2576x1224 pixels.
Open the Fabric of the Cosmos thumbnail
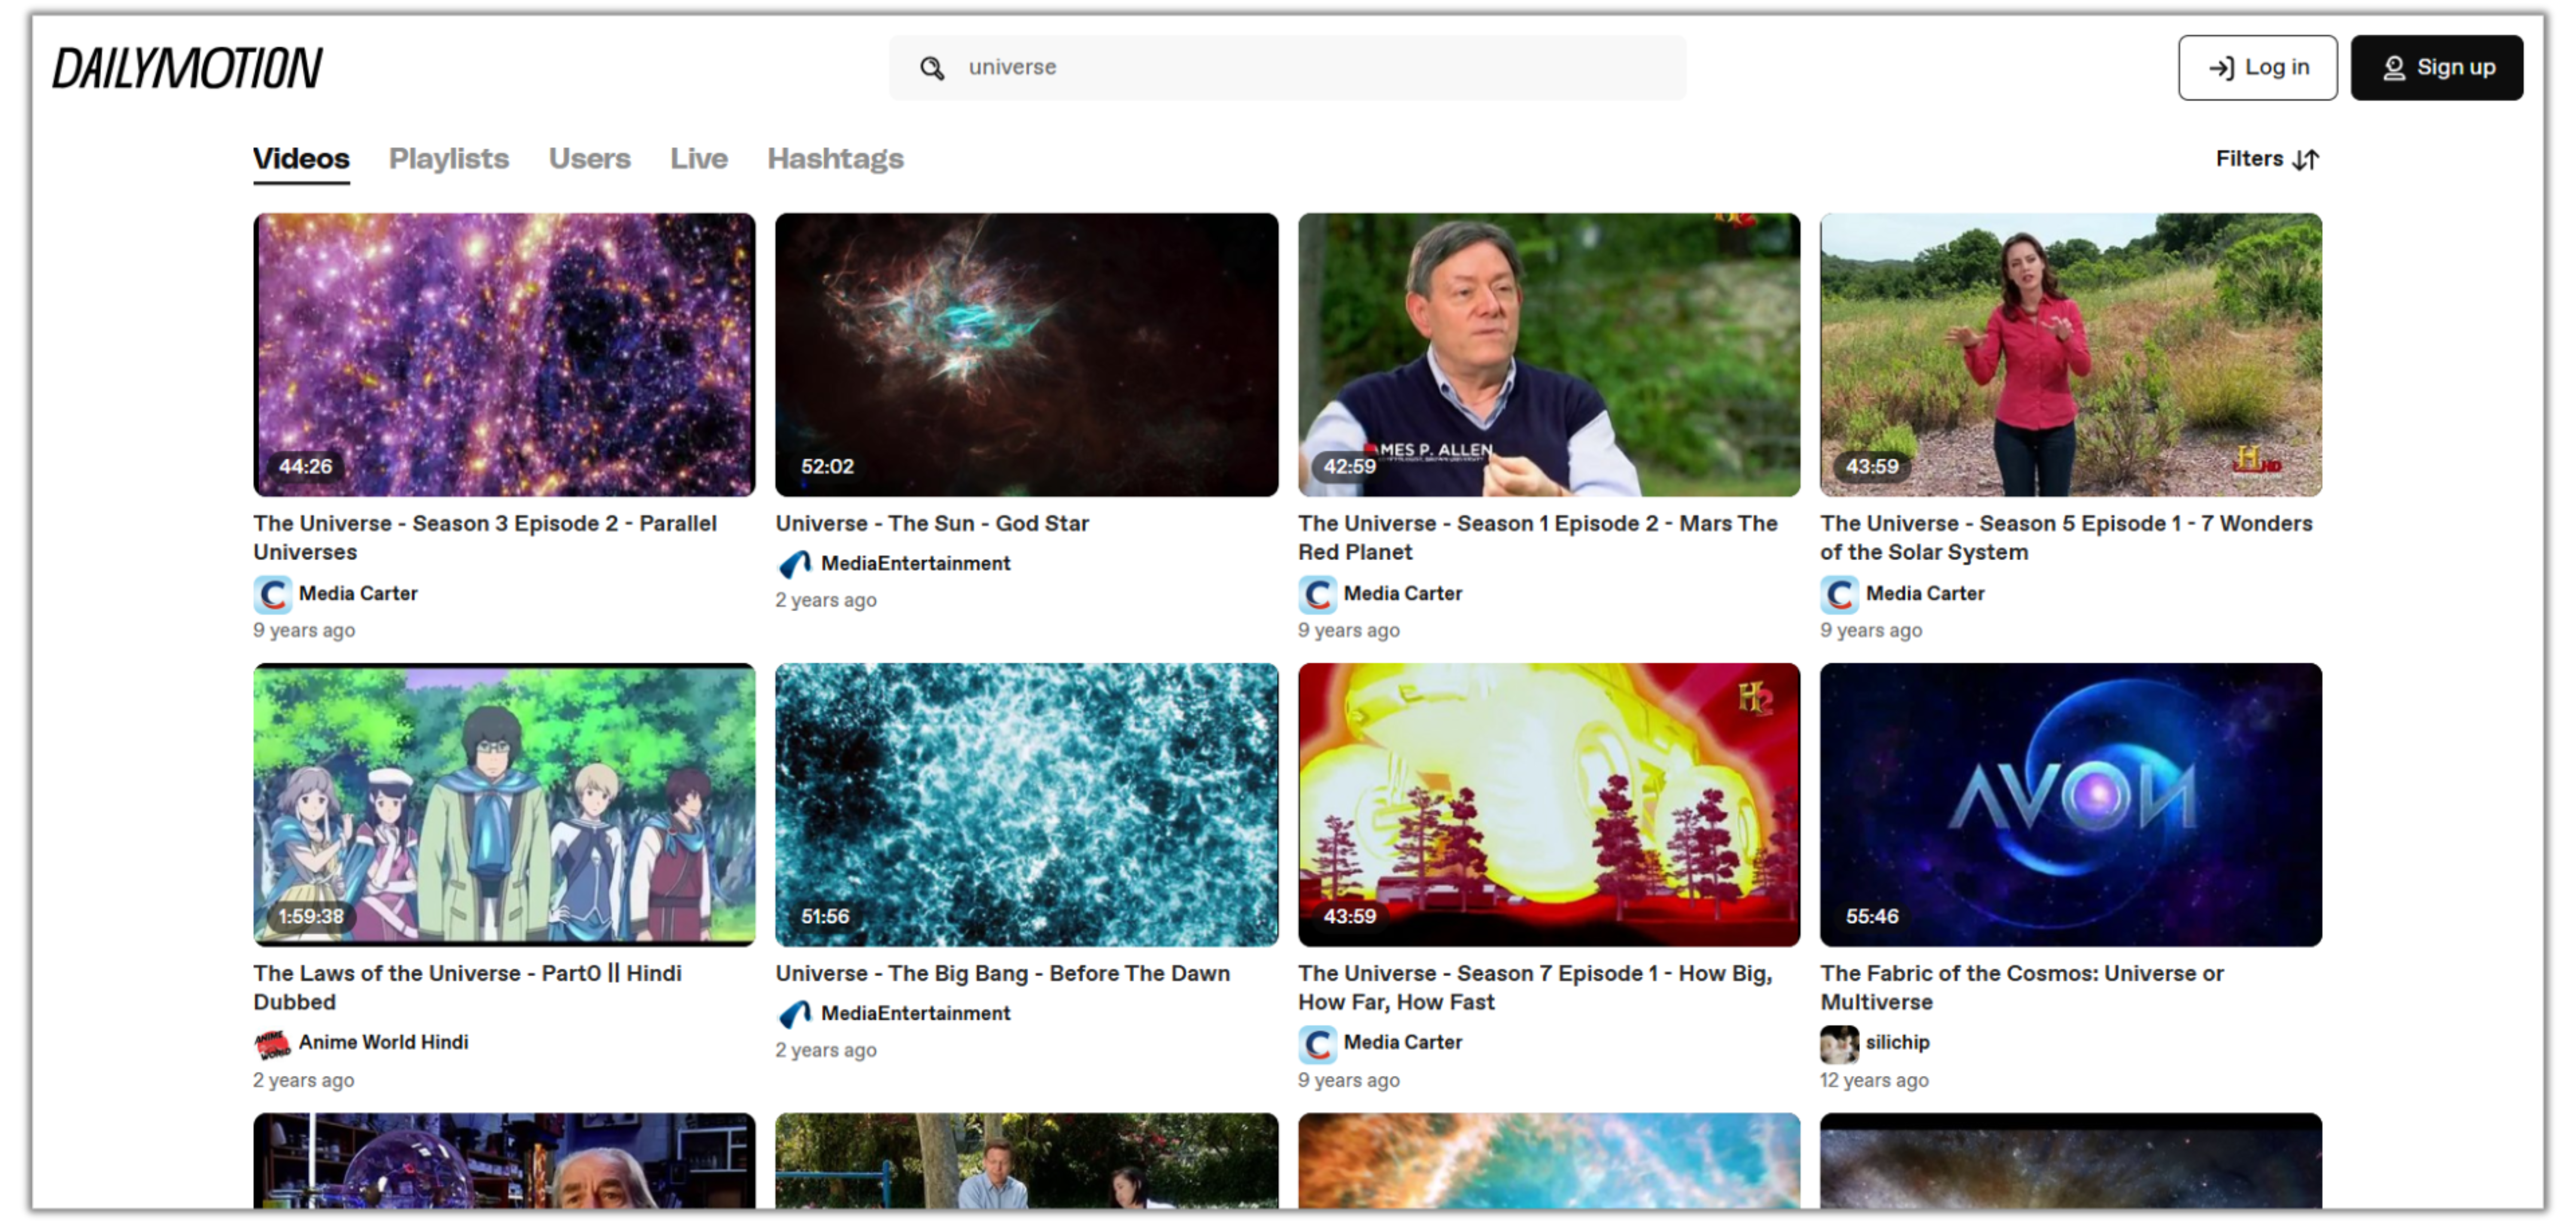[2071, 804]
